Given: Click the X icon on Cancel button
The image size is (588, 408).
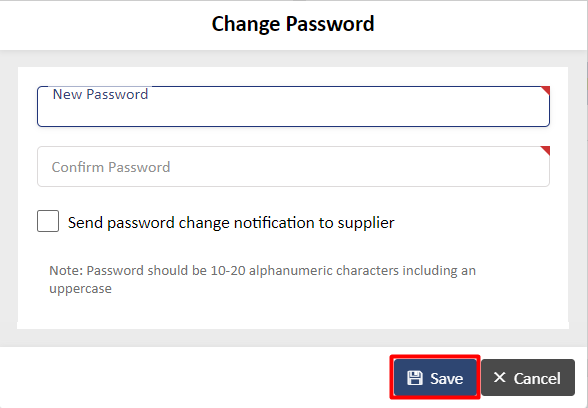Looking at the screenshot, I should pyautogui.click(x=500, y=377).
